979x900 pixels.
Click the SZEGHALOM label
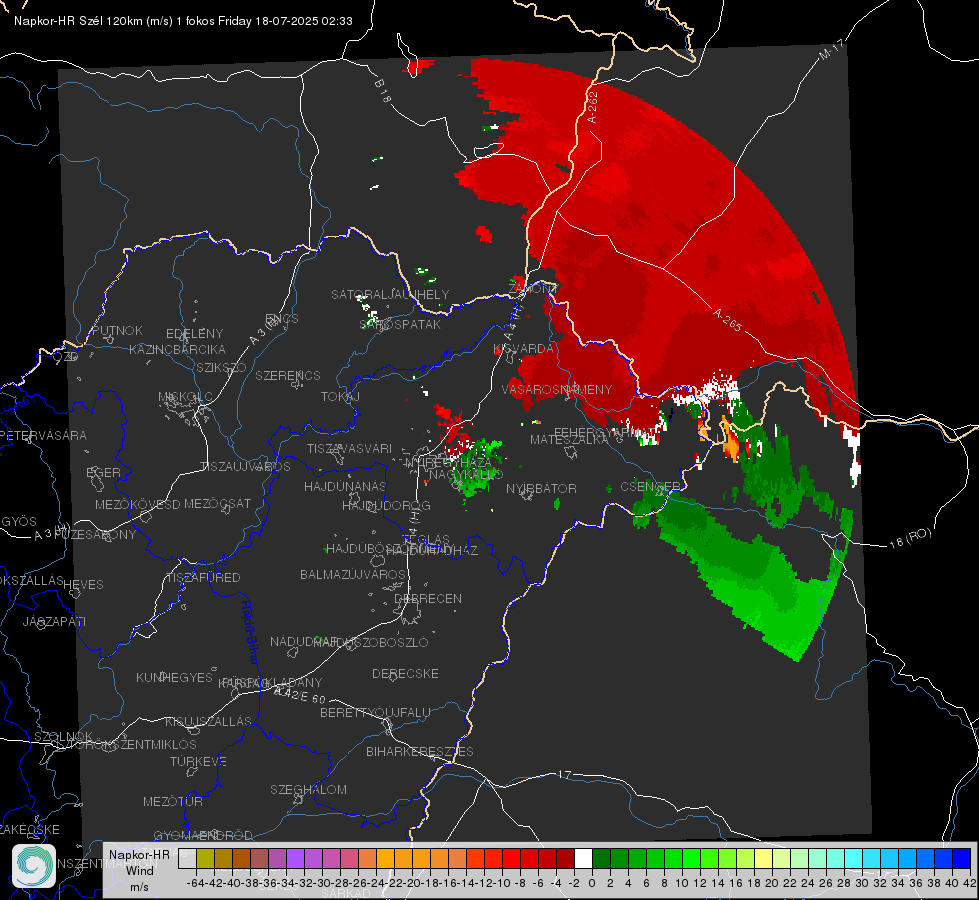(x=308, y=789)
